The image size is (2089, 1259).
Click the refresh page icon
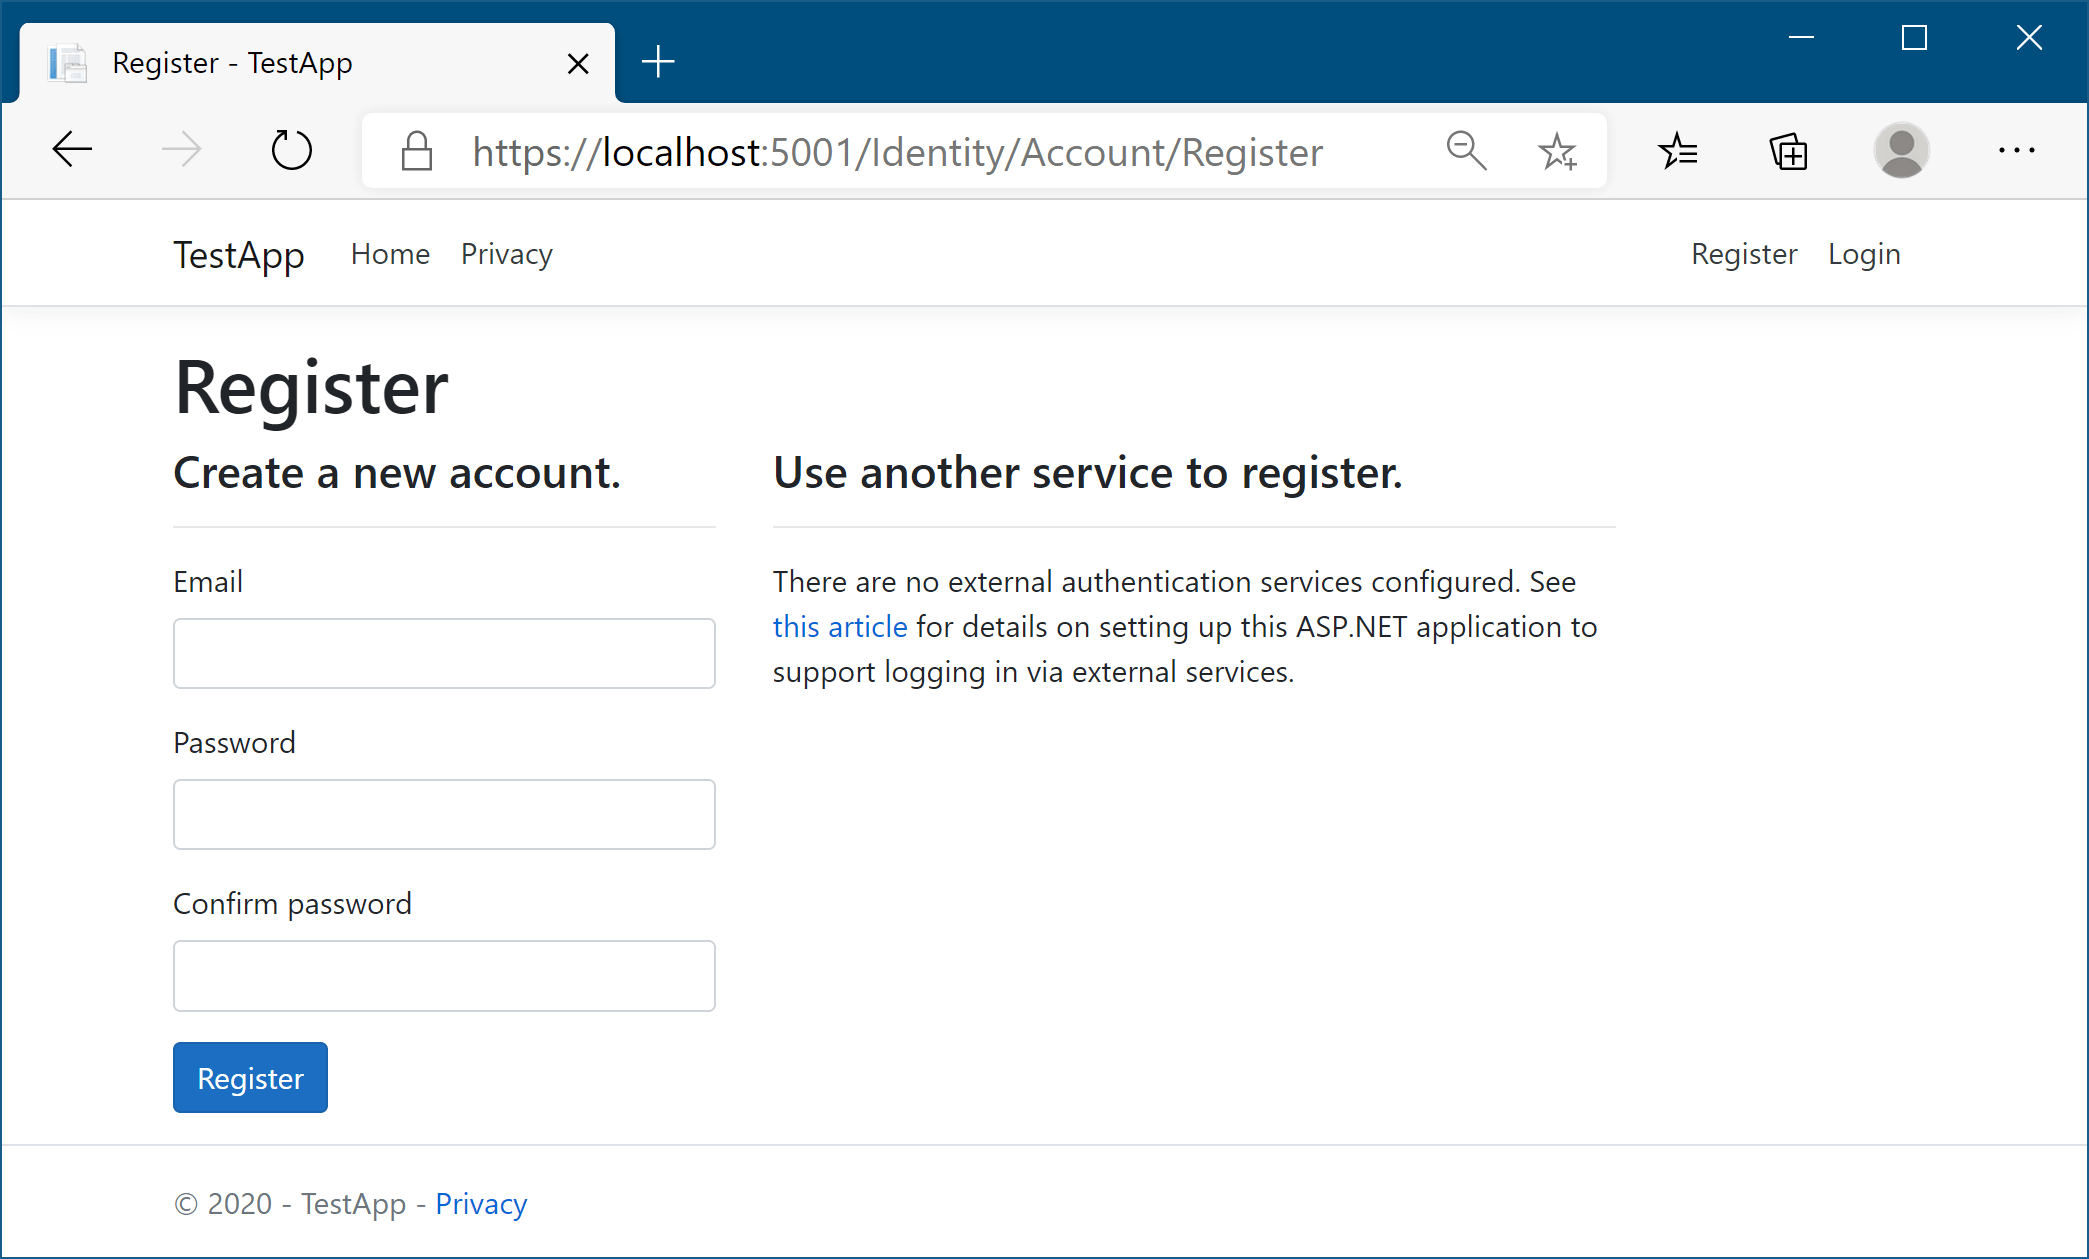(291, 151)
